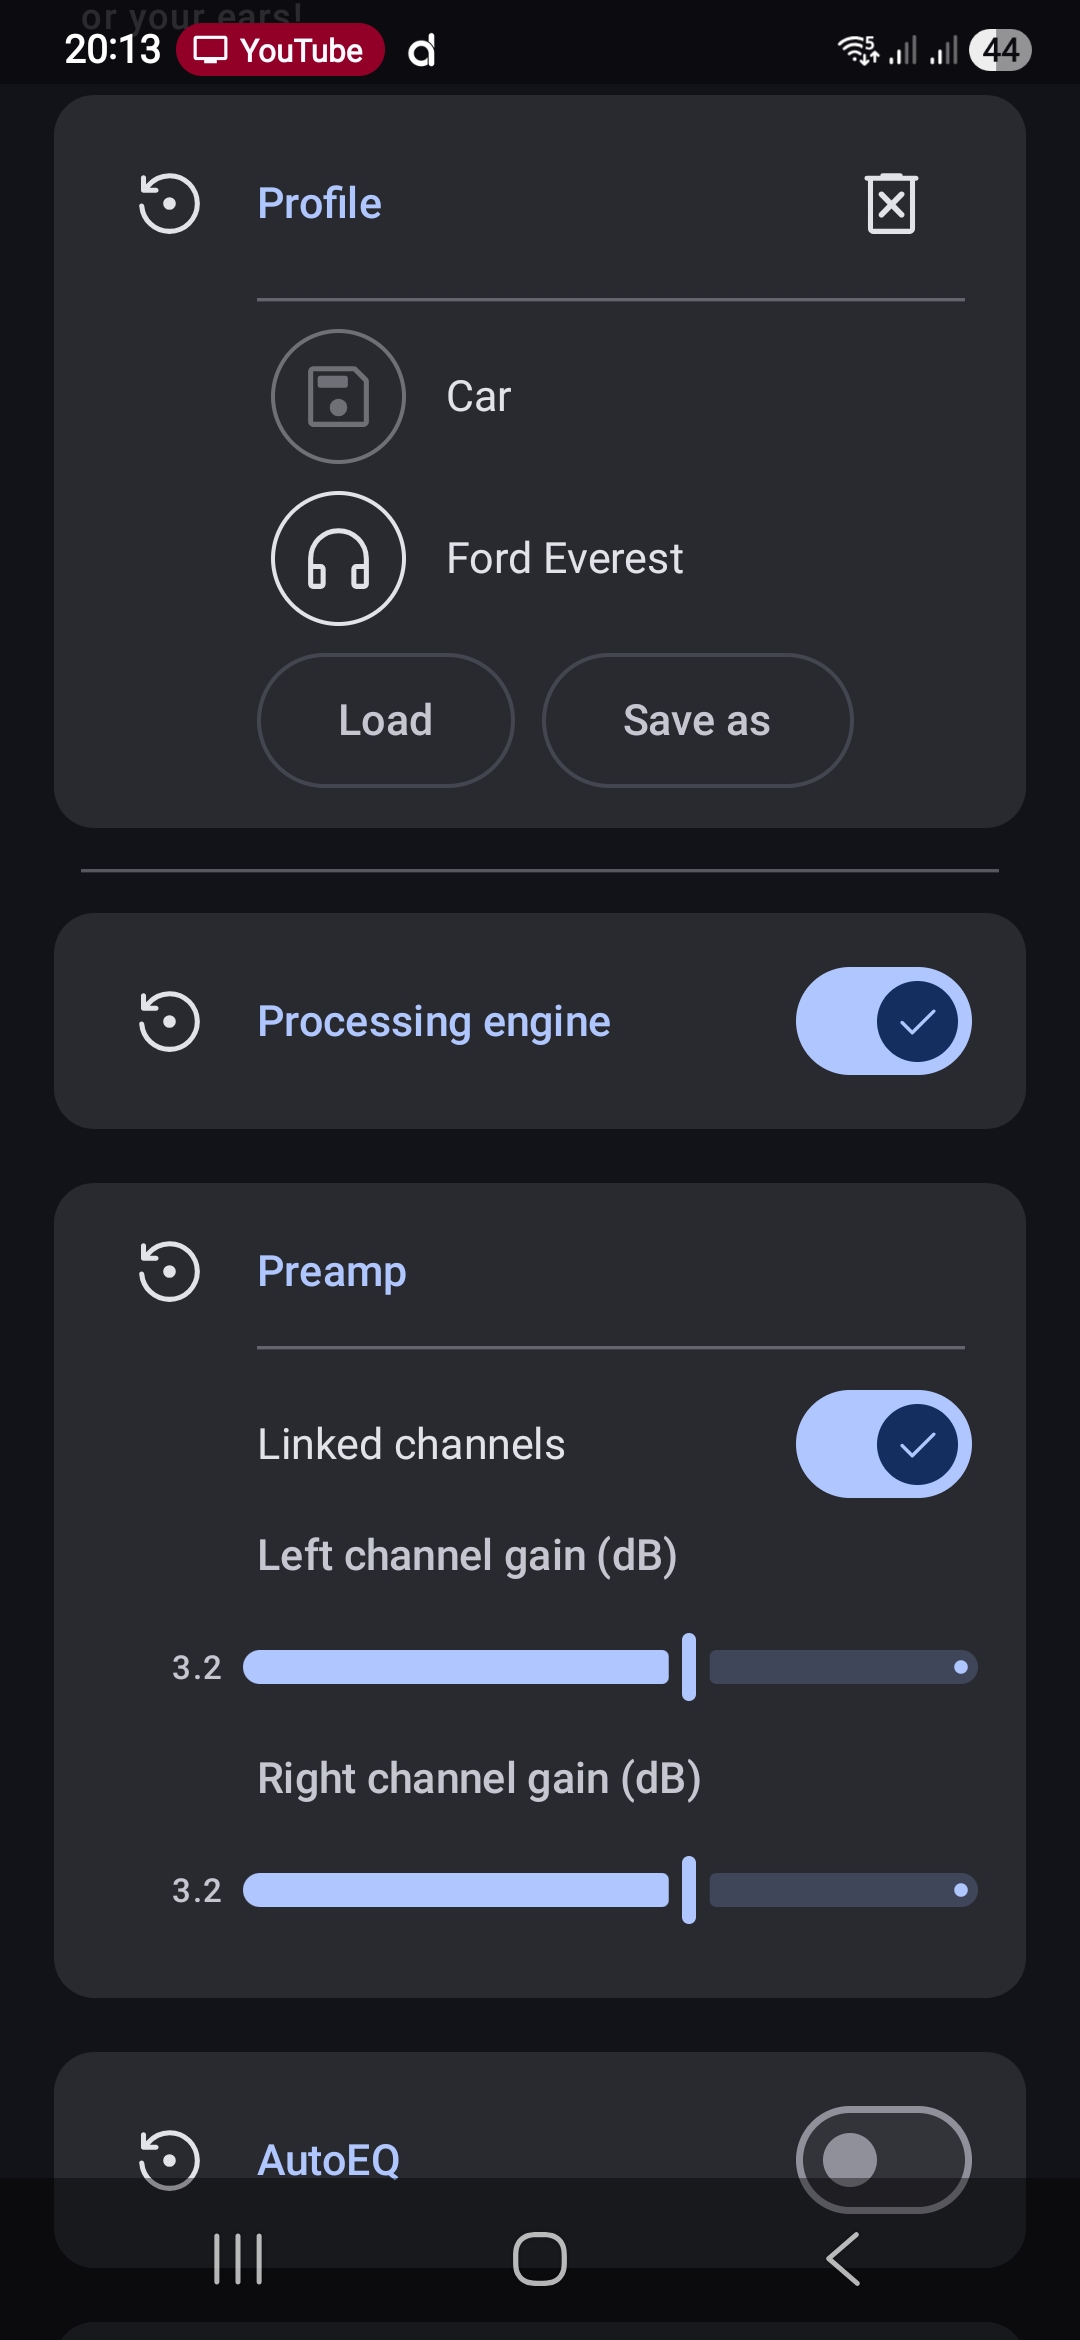This screenshot has width=1080, height=2340.
Task: Reset the Processing engine setting
Action: click(x=169, y=1021)
